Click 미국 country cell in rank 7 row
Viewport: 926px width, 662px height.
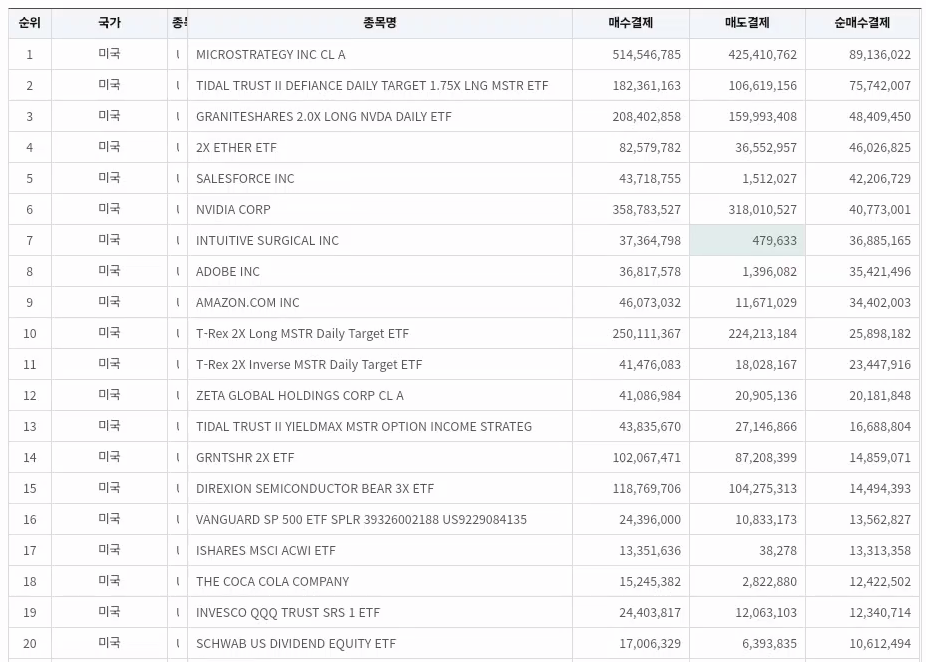click(x=109, y=240)
